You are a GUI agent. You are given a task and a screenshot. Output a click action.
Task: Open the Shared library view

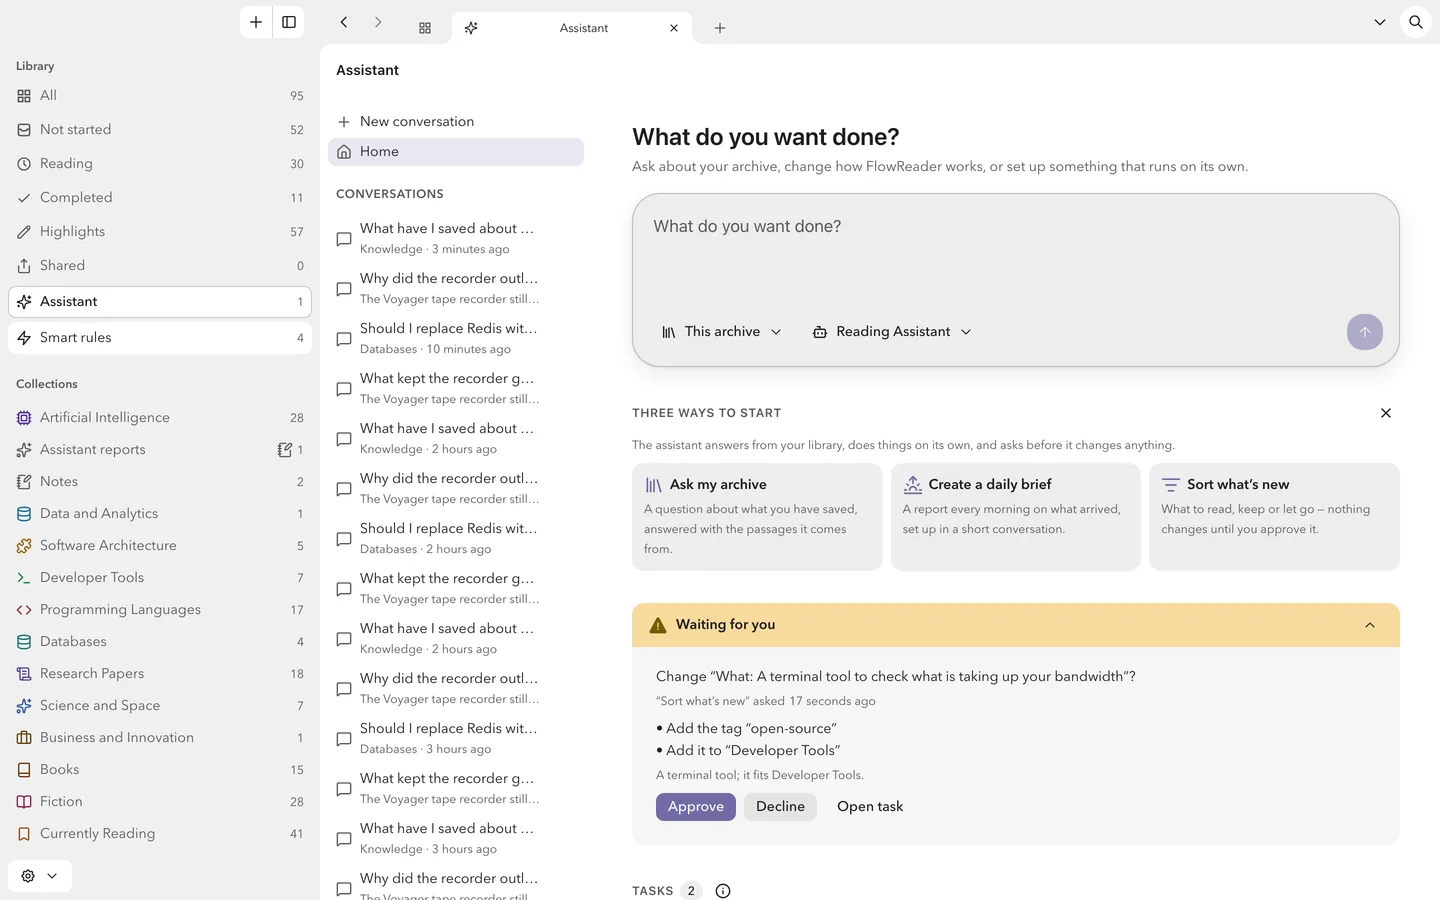click(160, 266)
